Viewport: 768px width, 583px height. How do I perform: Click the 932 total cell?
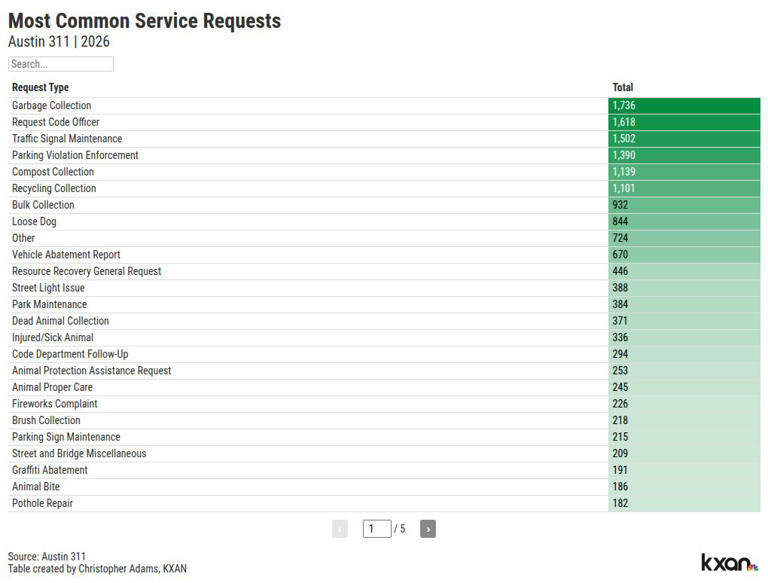click(x=684, y=205)
